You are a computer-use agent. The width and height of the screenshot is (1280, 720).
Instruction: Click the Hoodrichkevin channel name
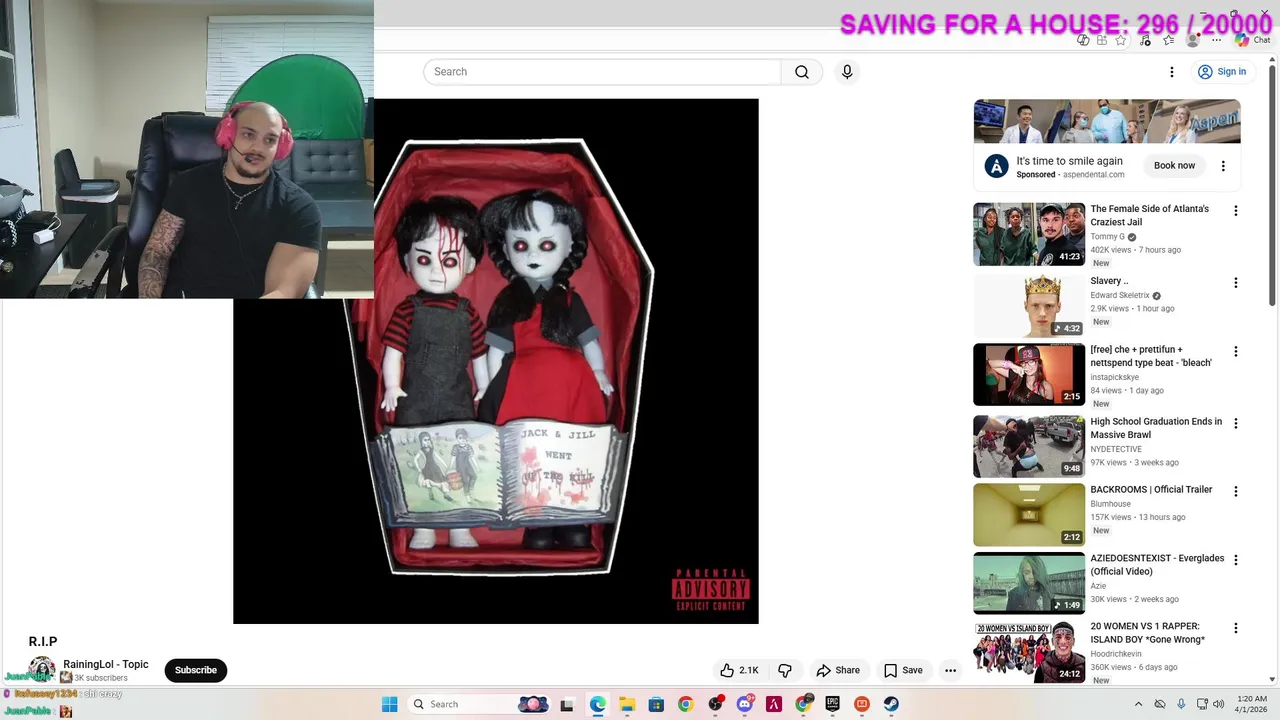tap(1115, 654)
